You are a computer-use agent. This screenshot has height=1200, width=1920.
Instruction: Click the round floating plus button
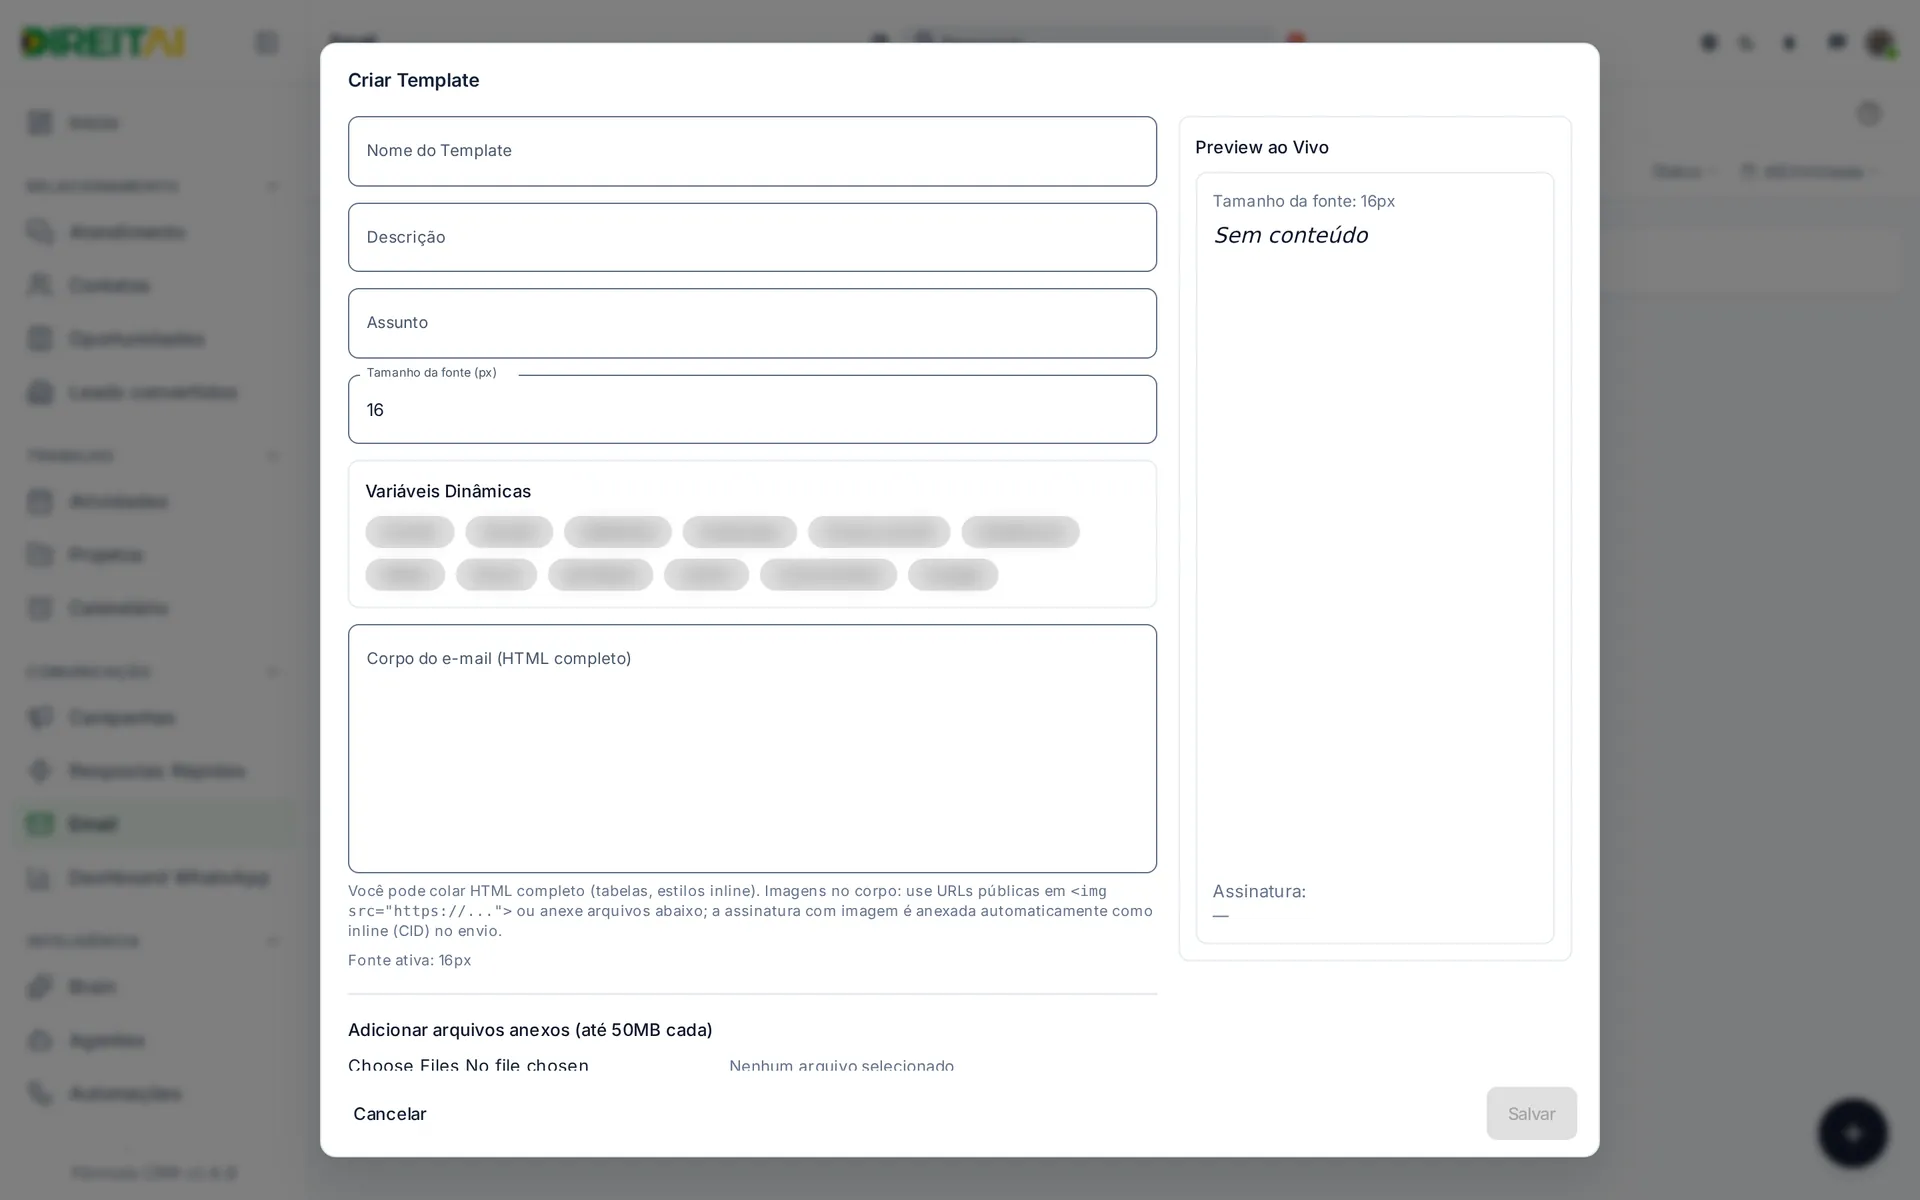(x=1853, y=1133)
